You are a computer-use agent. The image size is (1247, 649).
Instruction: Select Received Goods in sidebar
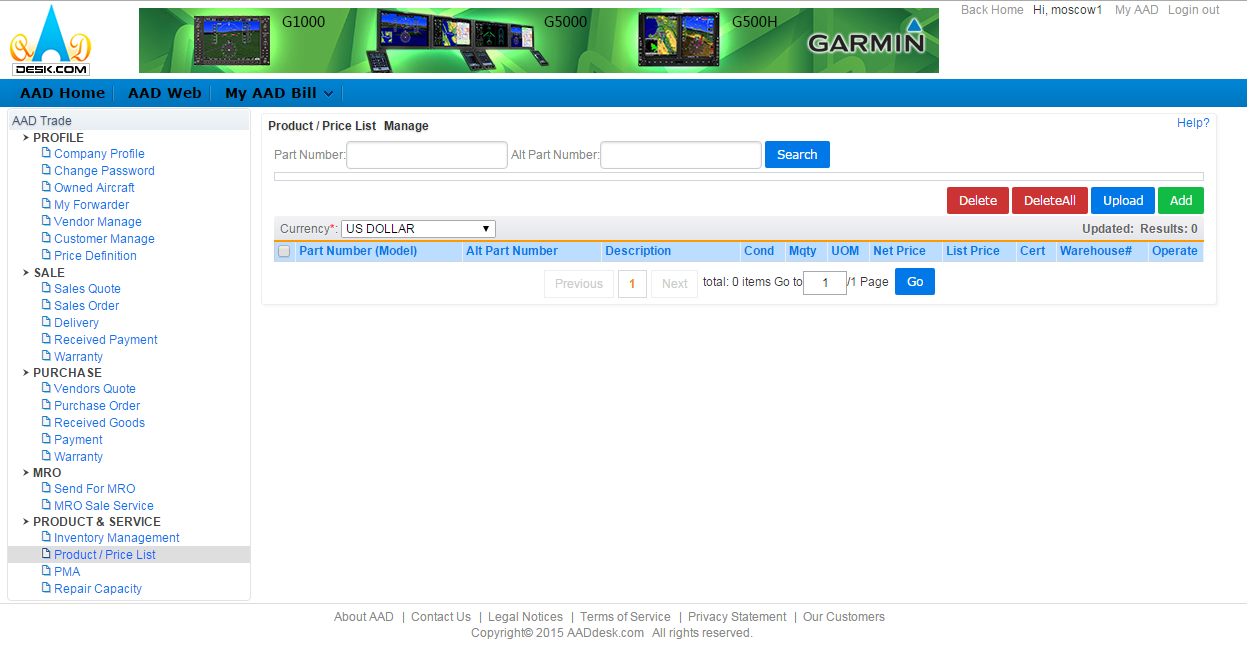pyautogui.click(x=99, y=423)
